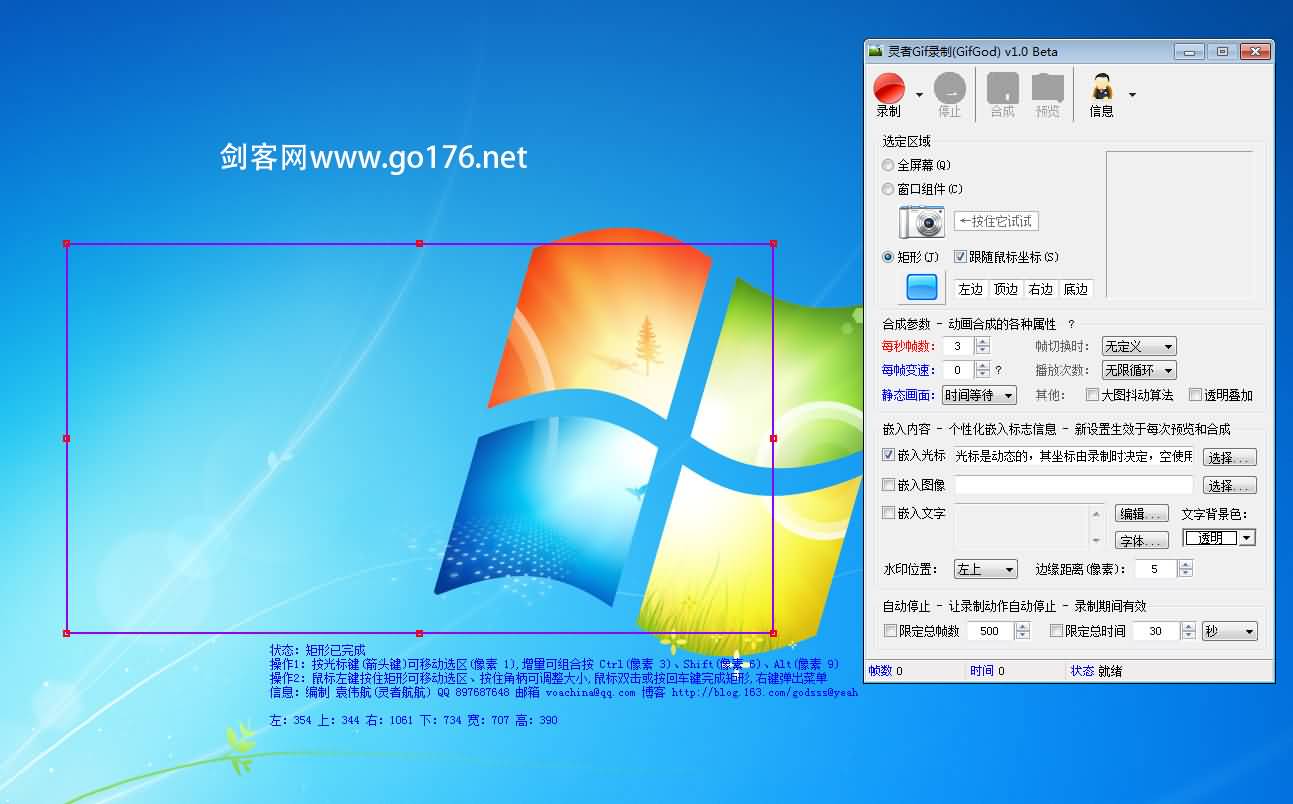Image resolution: width=1293 pixels, height=804 pixels.
Task: Click the blue rectangle selection icon
Action: [921, 288]
